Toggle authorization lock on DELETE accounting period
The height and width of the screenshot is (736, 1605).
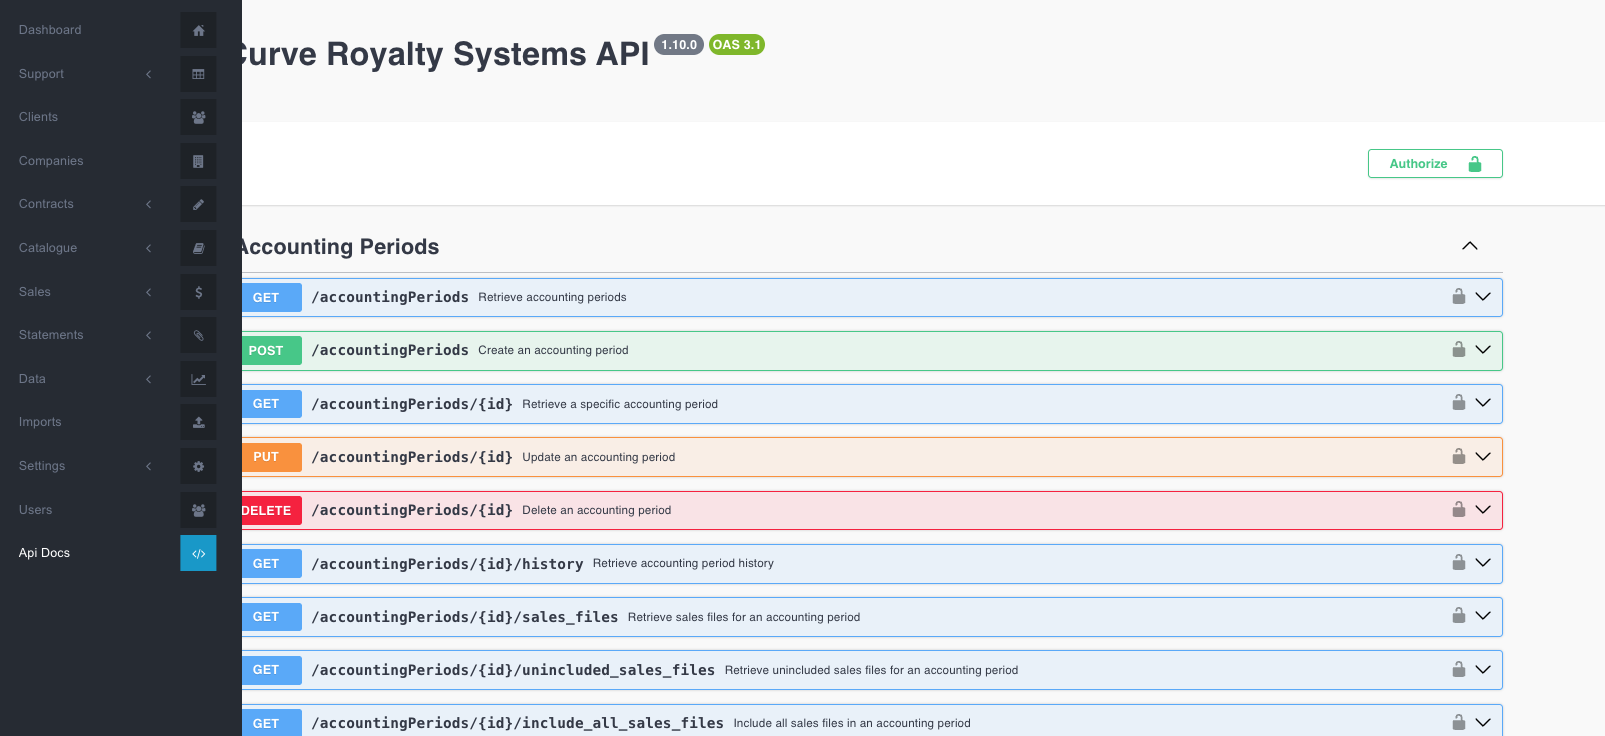click(1458, 510)
